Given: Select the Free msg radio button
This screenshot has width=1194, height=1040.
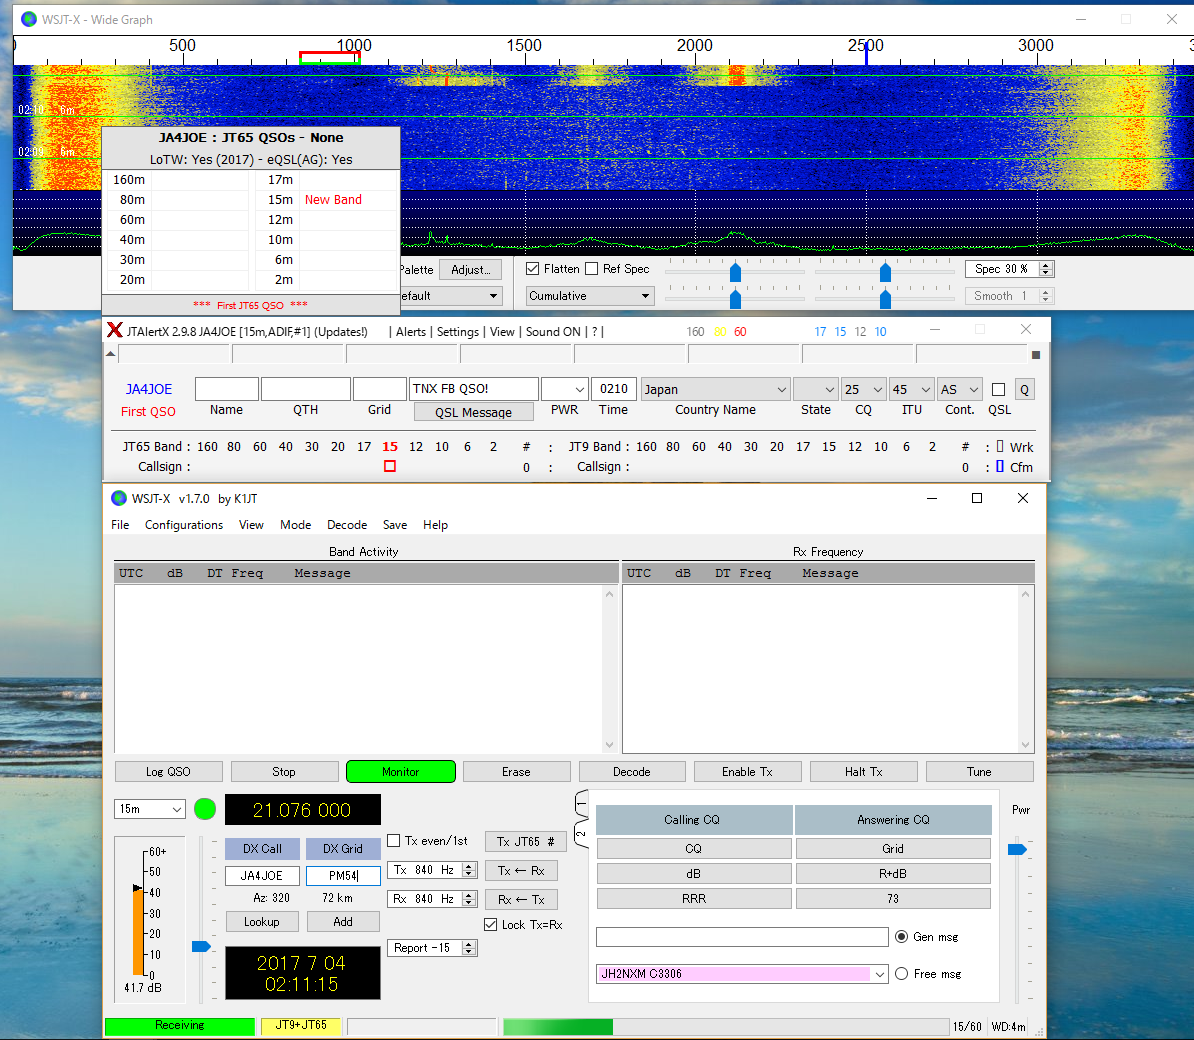Looking at the screenshot, I should coord(902,974).
